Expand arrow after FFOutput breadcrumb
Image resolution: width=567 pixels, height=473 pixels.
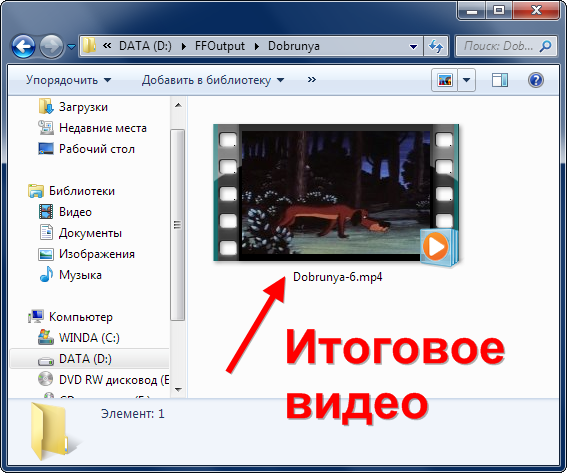257,46
